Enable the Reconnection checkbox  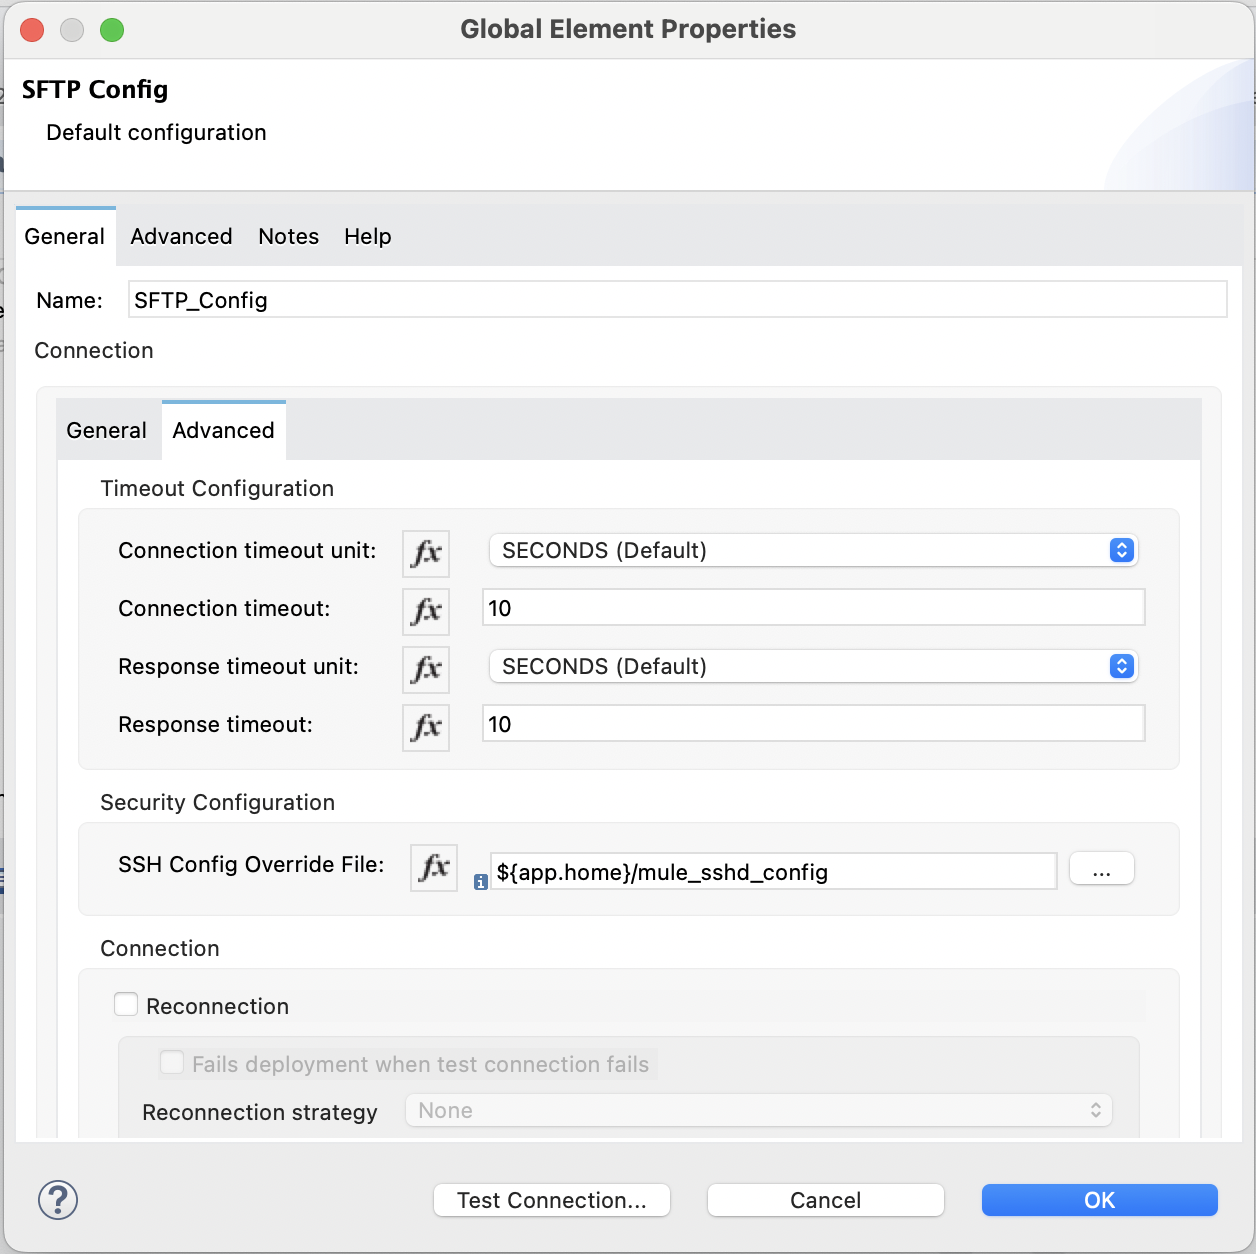[126, 1004]
